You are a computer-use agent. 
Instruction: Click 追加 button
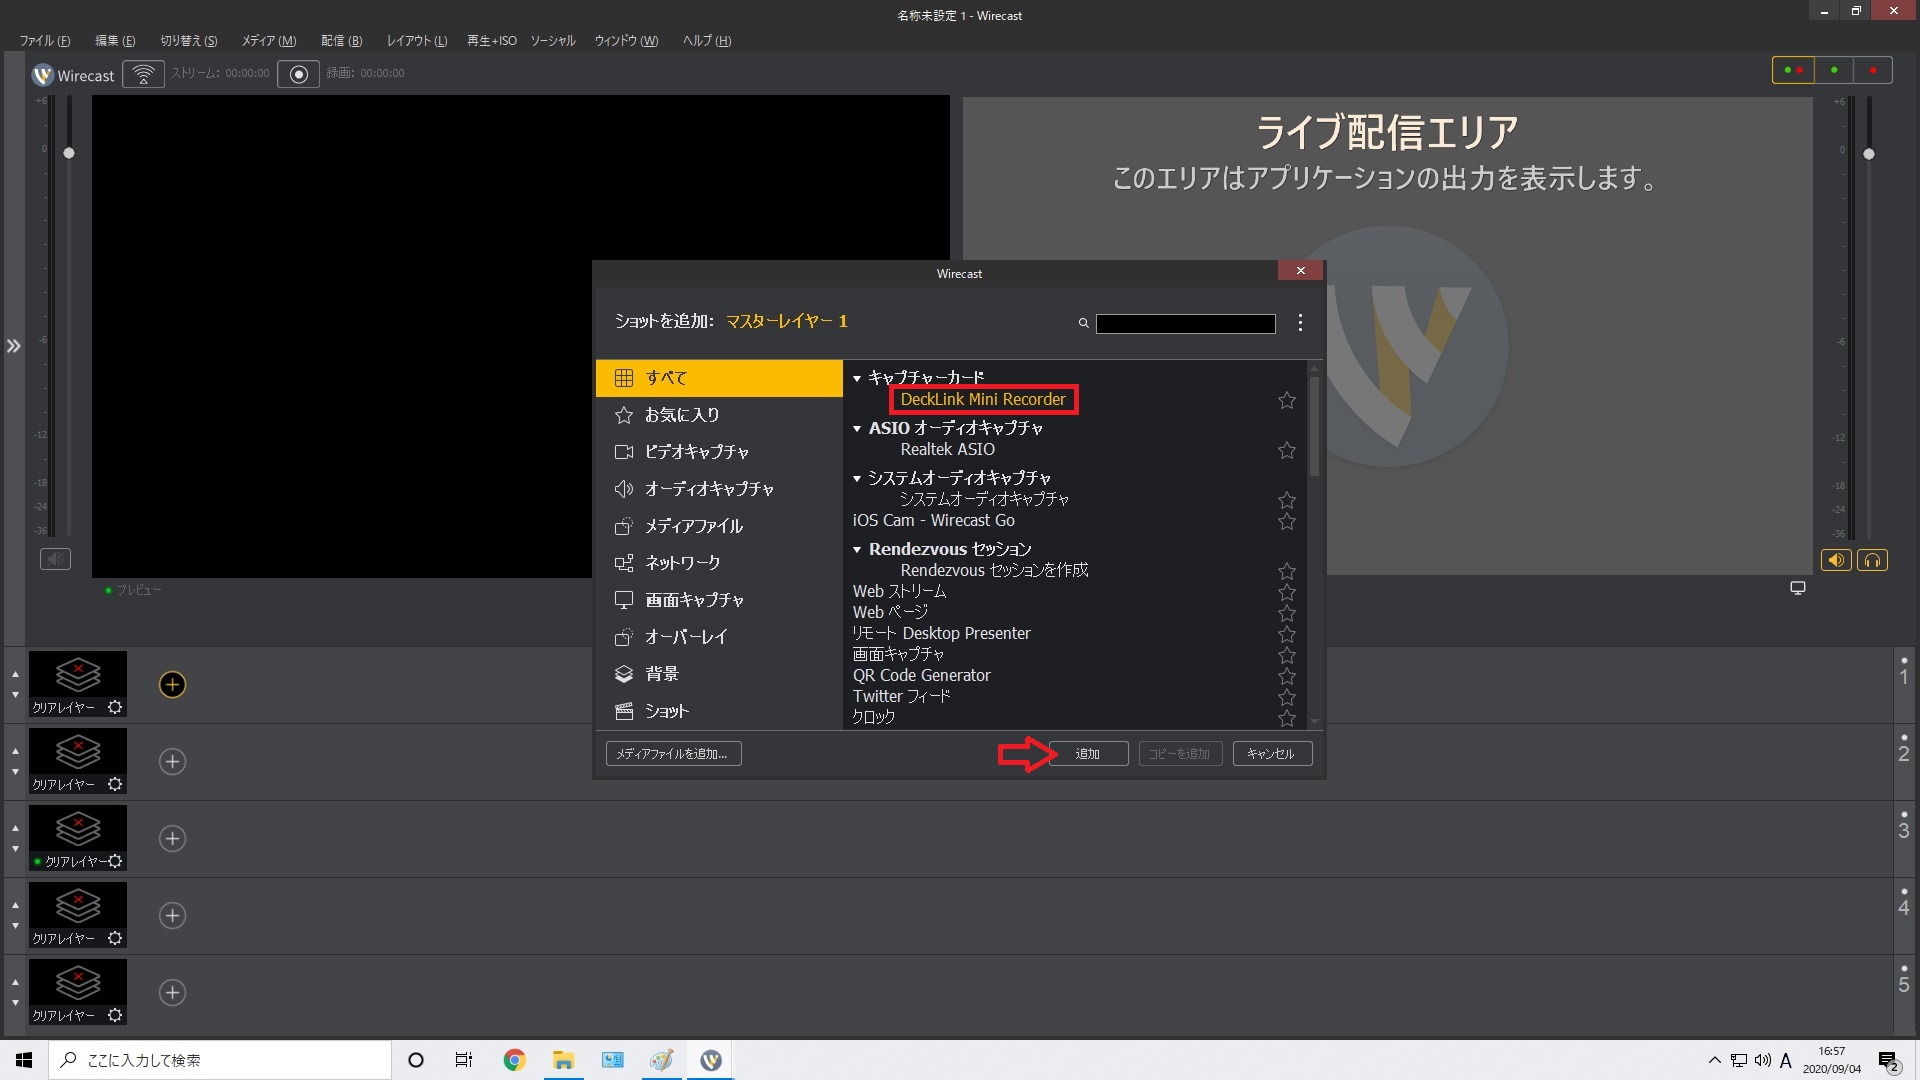(1088, 754)
